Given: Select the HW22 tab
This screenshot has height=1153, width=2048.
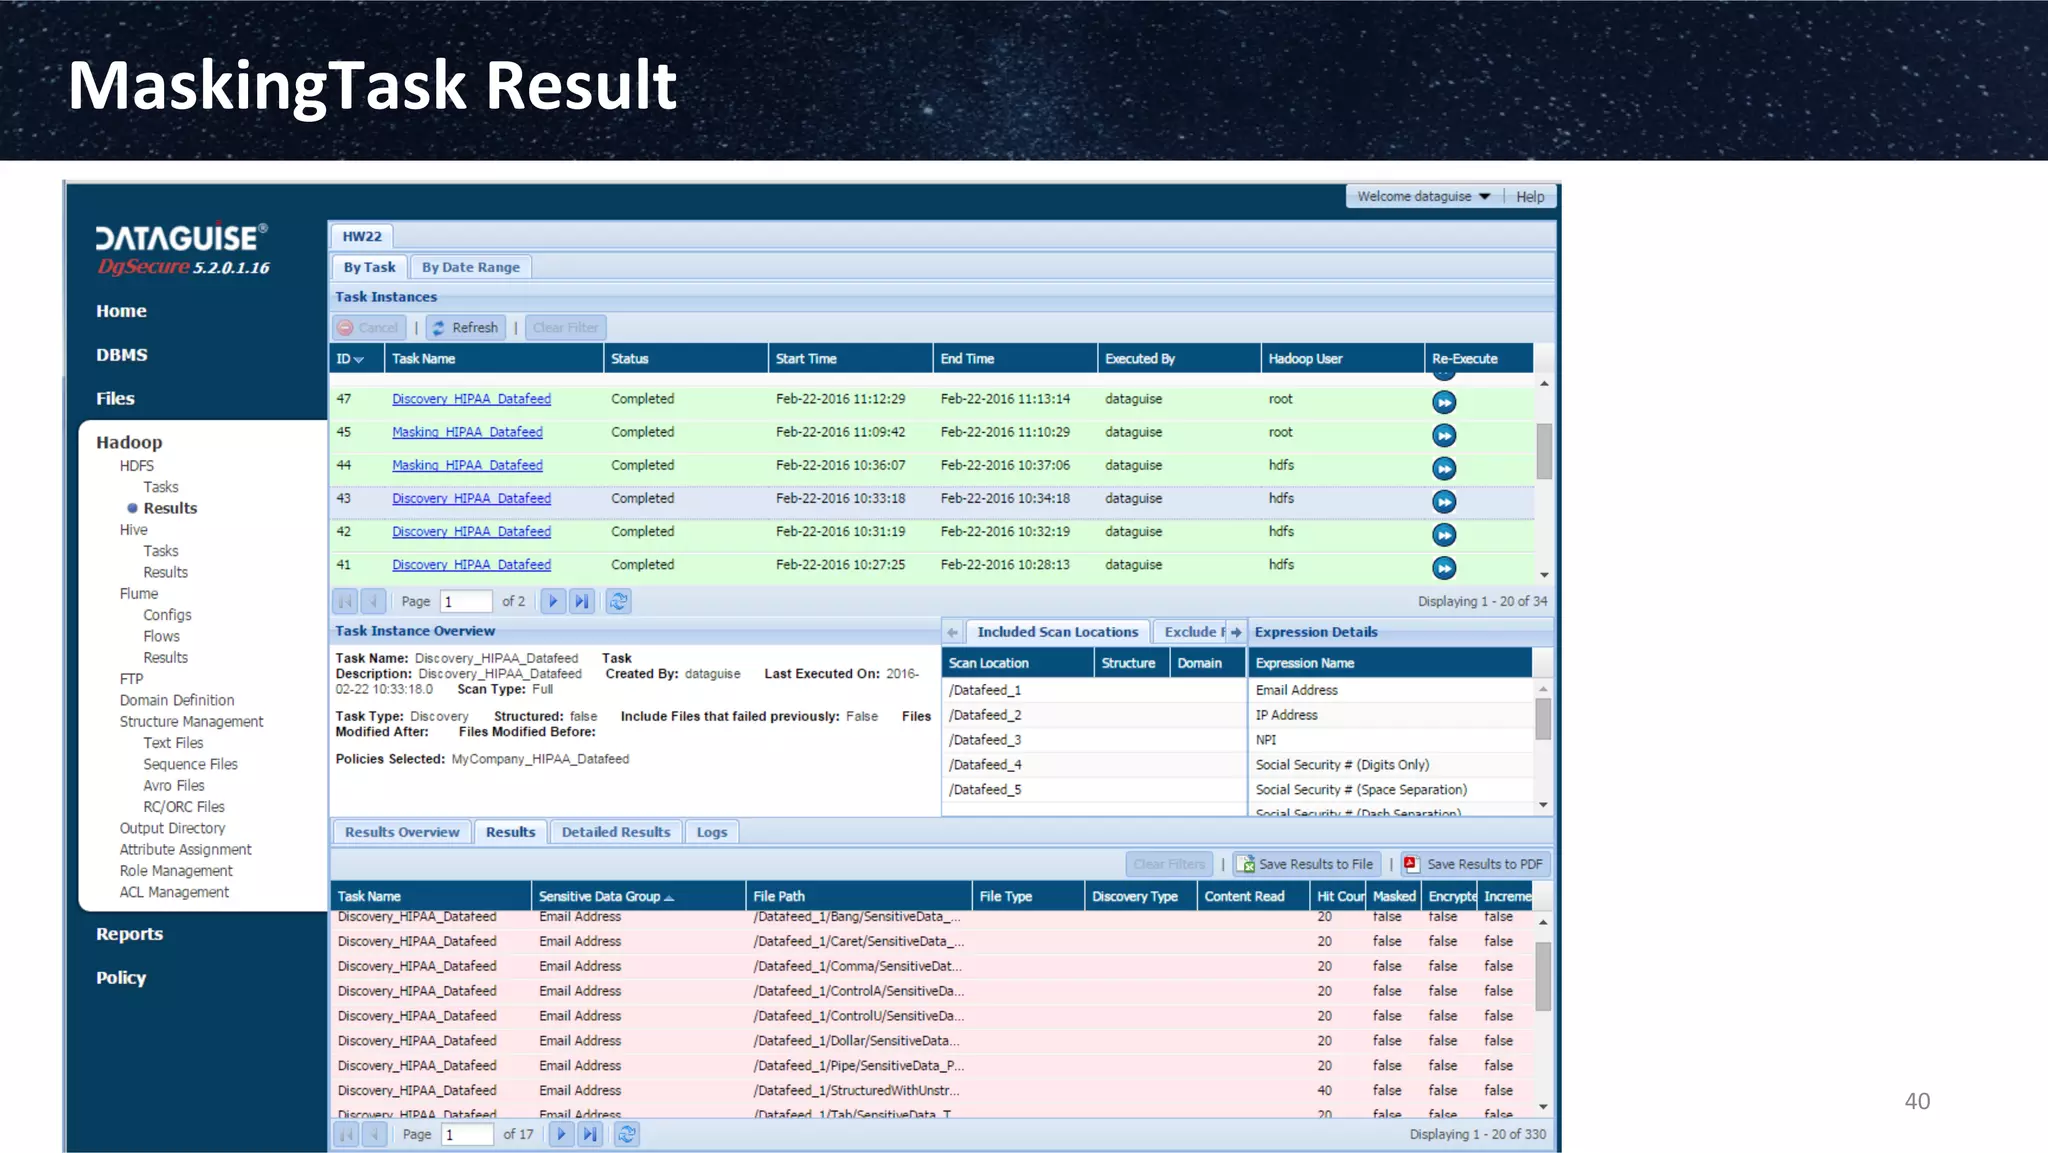Looking at the screenshot, I should [362, 236].
